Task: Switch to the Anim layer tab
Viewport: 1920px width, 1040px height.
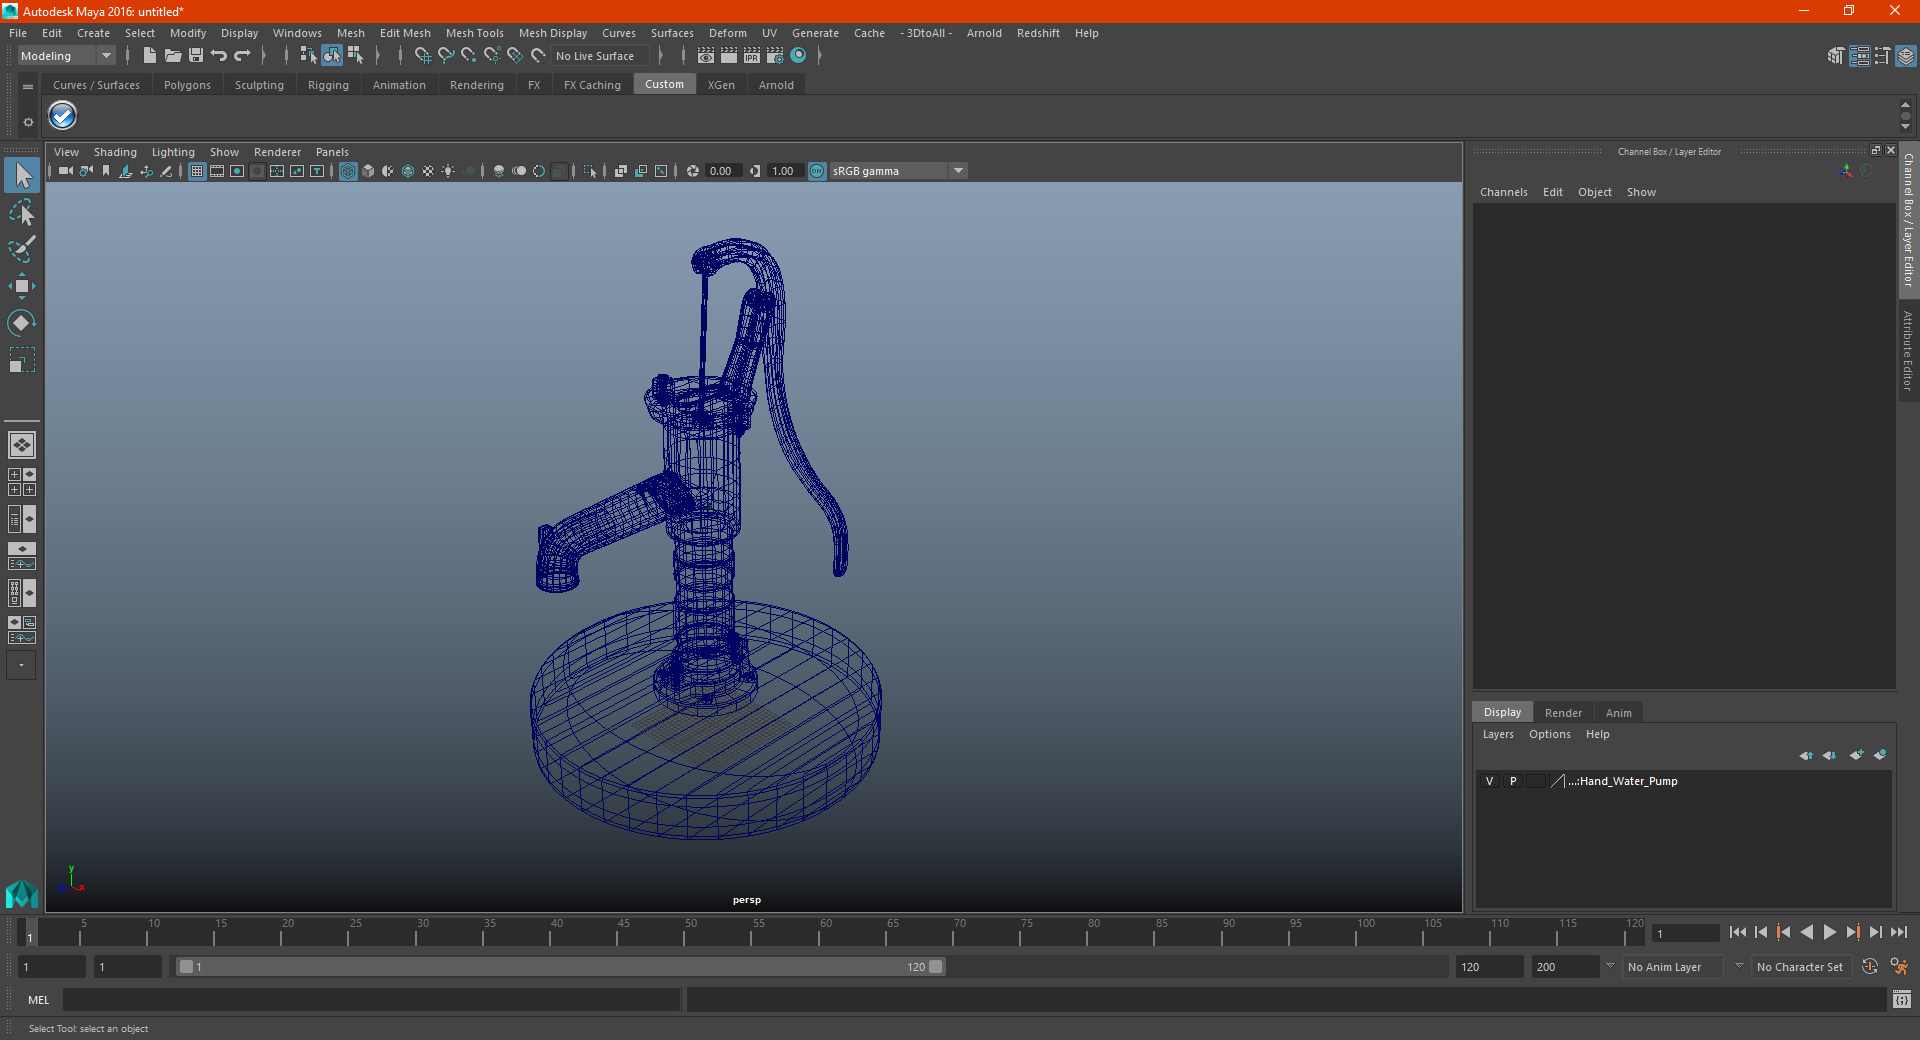Action: coord(1618,713)
